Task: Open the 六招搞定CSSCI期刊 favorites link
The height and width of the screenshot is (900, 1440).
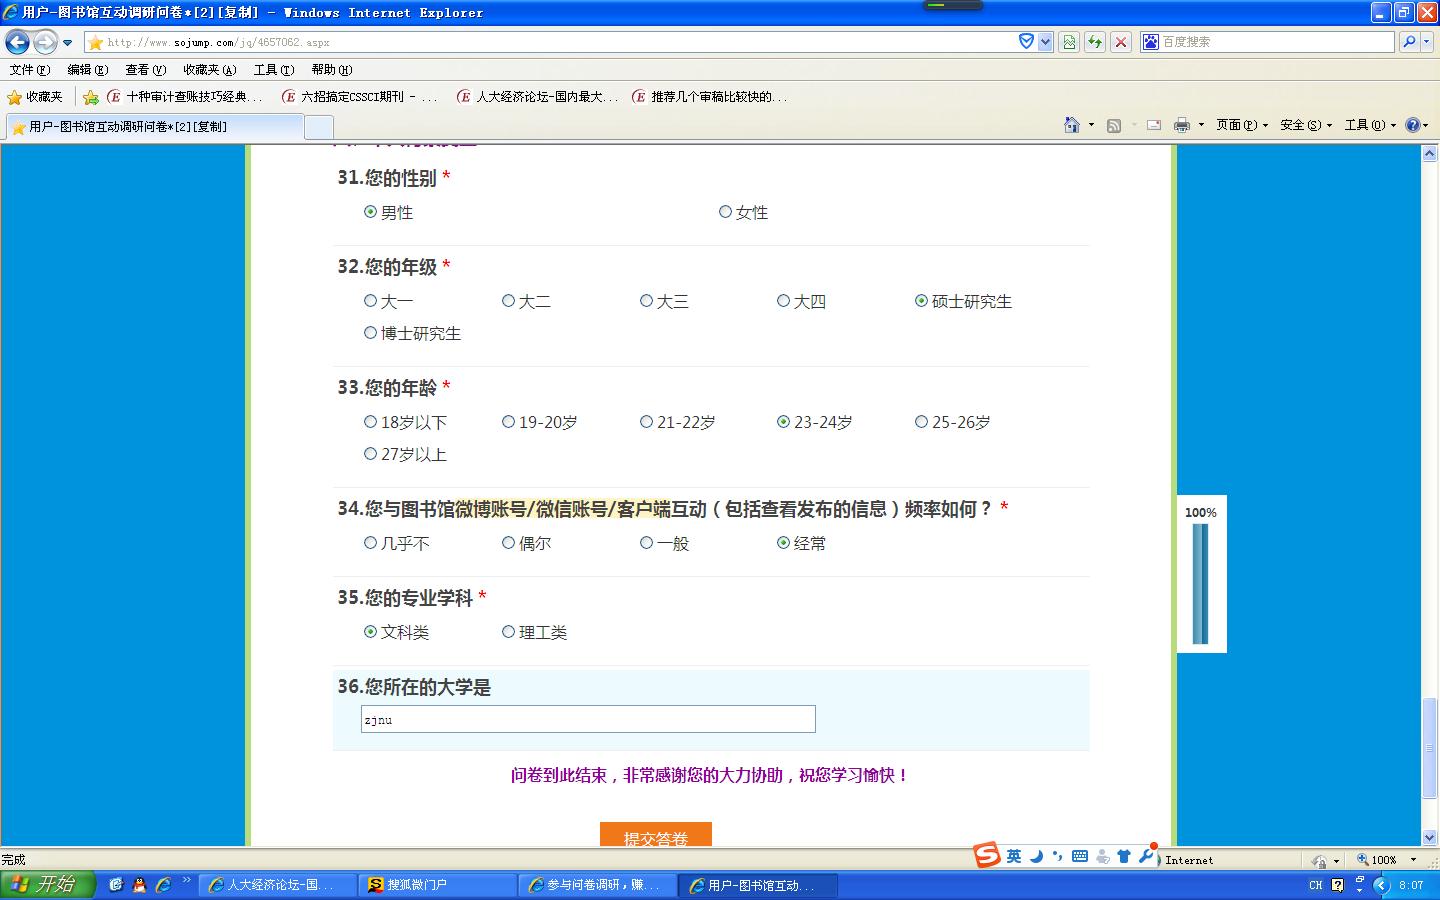Action: (x=360, y=97)
